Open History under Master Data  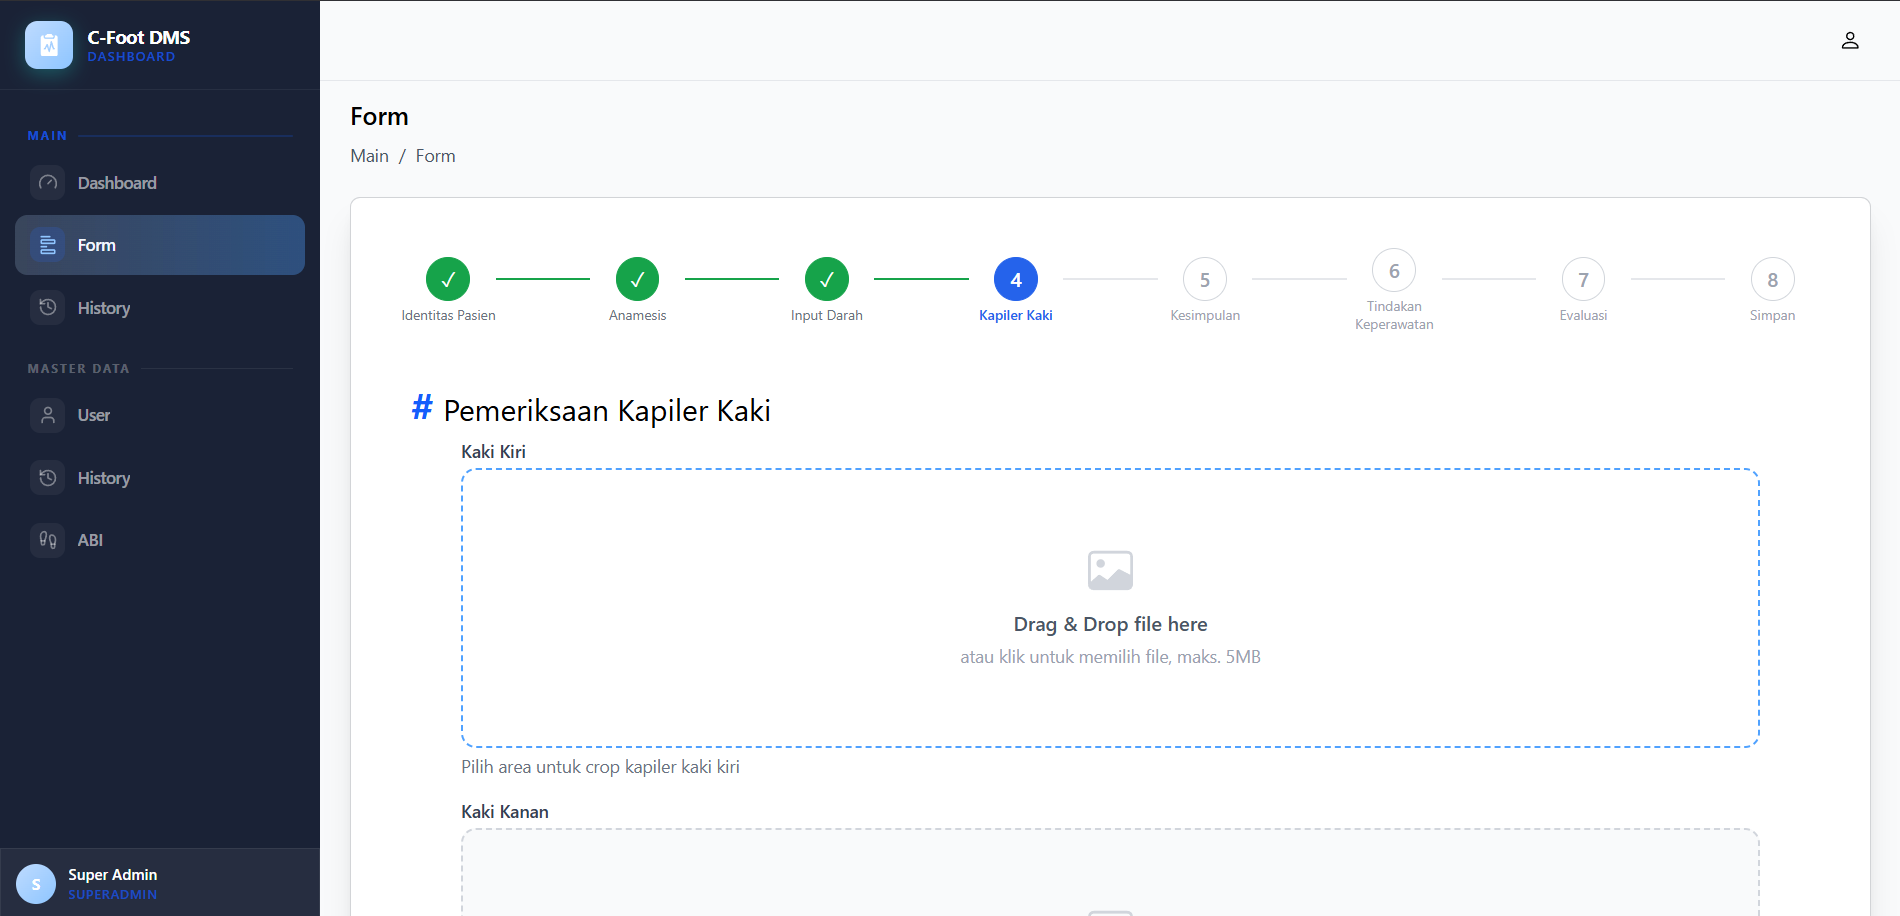(x=160, y=478)
